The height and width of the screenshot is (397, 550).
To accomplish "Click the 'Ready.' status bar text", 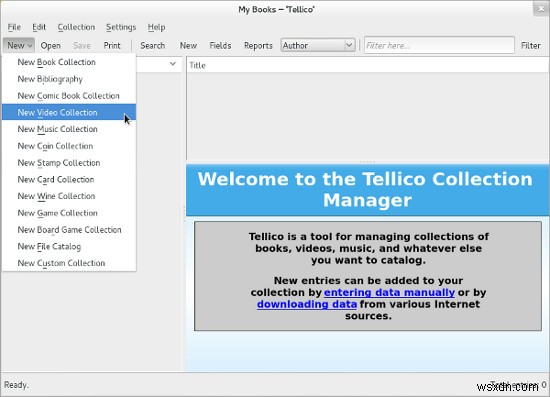I will click(16, 385).
